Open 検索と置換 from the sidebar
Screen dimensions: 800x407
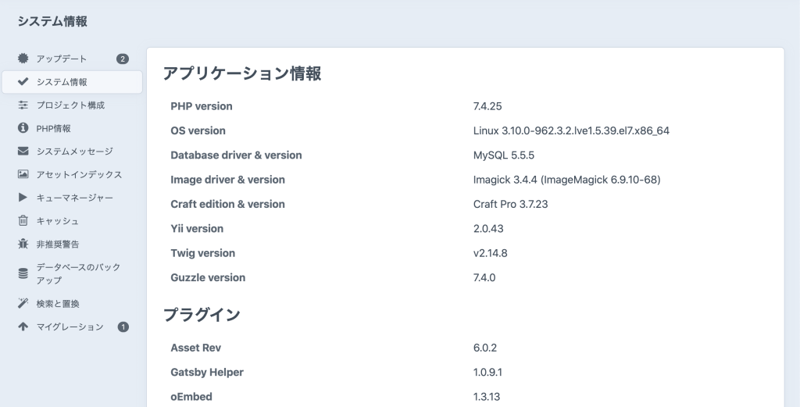coord(58,303)
